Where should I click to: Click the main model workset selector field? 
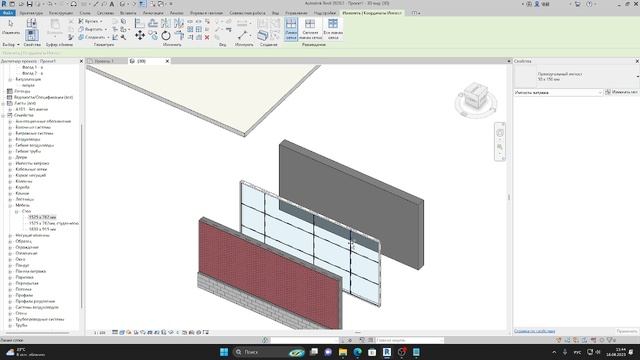coord(409,340)
